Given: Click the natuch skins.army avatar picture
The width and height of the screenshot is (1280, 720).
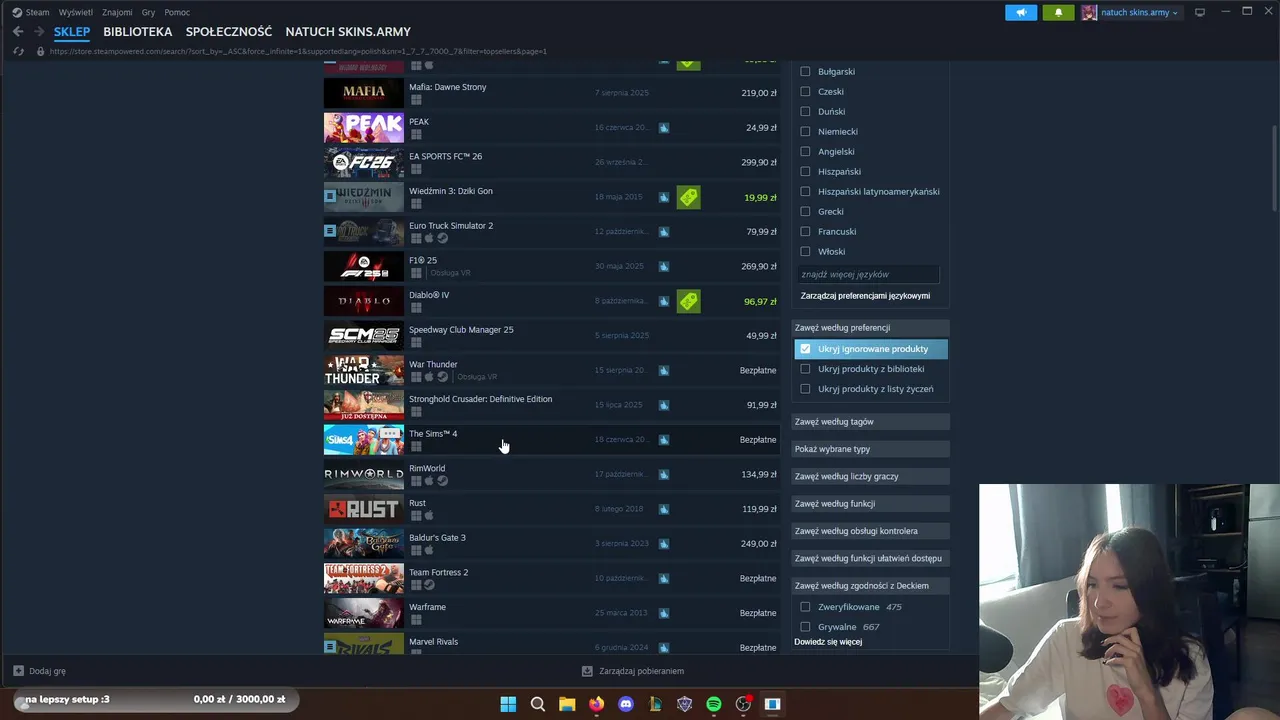Looking at the screenshot, I should click(x=1089, y=13).
